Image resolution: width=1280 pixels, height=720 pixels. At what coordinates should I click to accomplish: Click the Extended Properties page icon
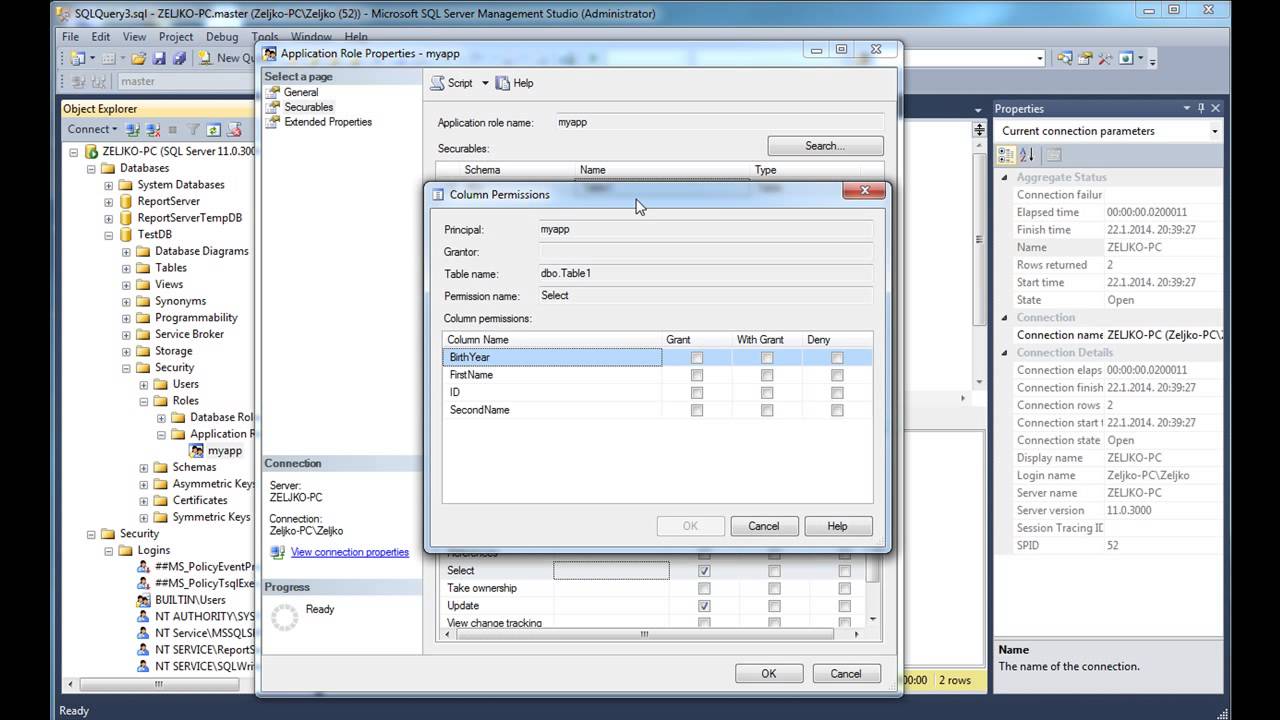click(274, 122)
